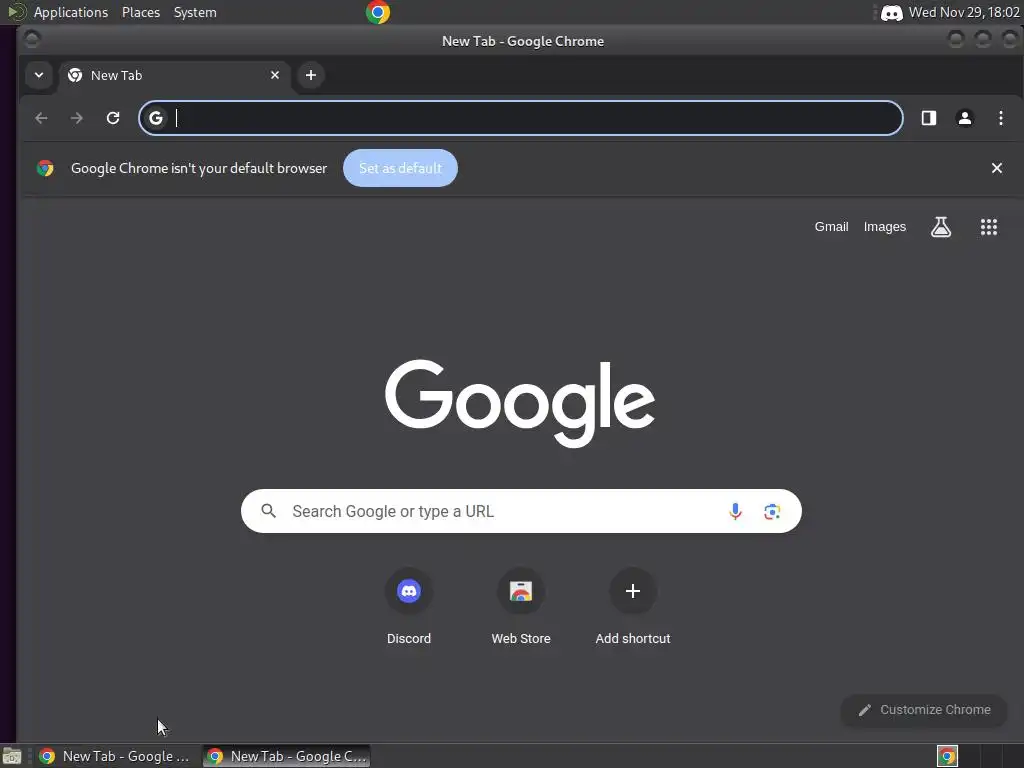Switch to second New Tab taskbar window
This screenshot has width=1024, height=768.
[x=287, y=756]
